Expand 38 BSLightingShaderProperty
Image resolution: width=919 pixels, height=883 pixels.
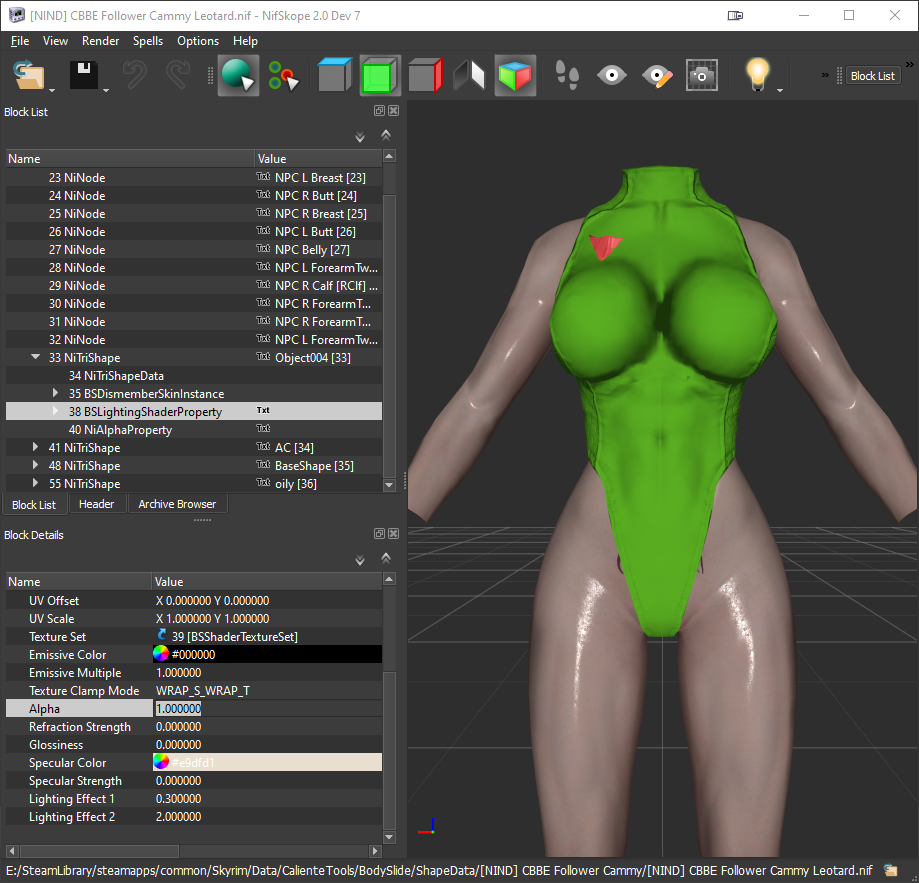tap(55, 411)
